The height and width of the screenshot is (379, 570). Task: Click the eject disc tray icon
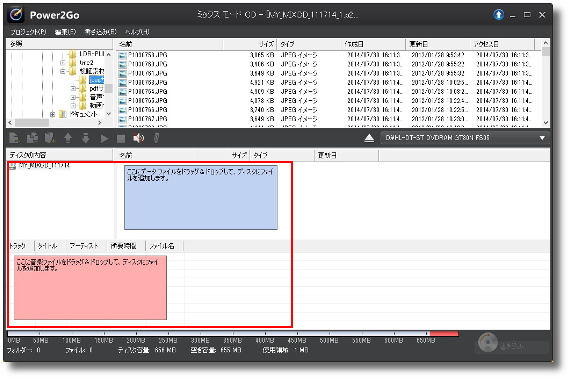tap(369, 138)
